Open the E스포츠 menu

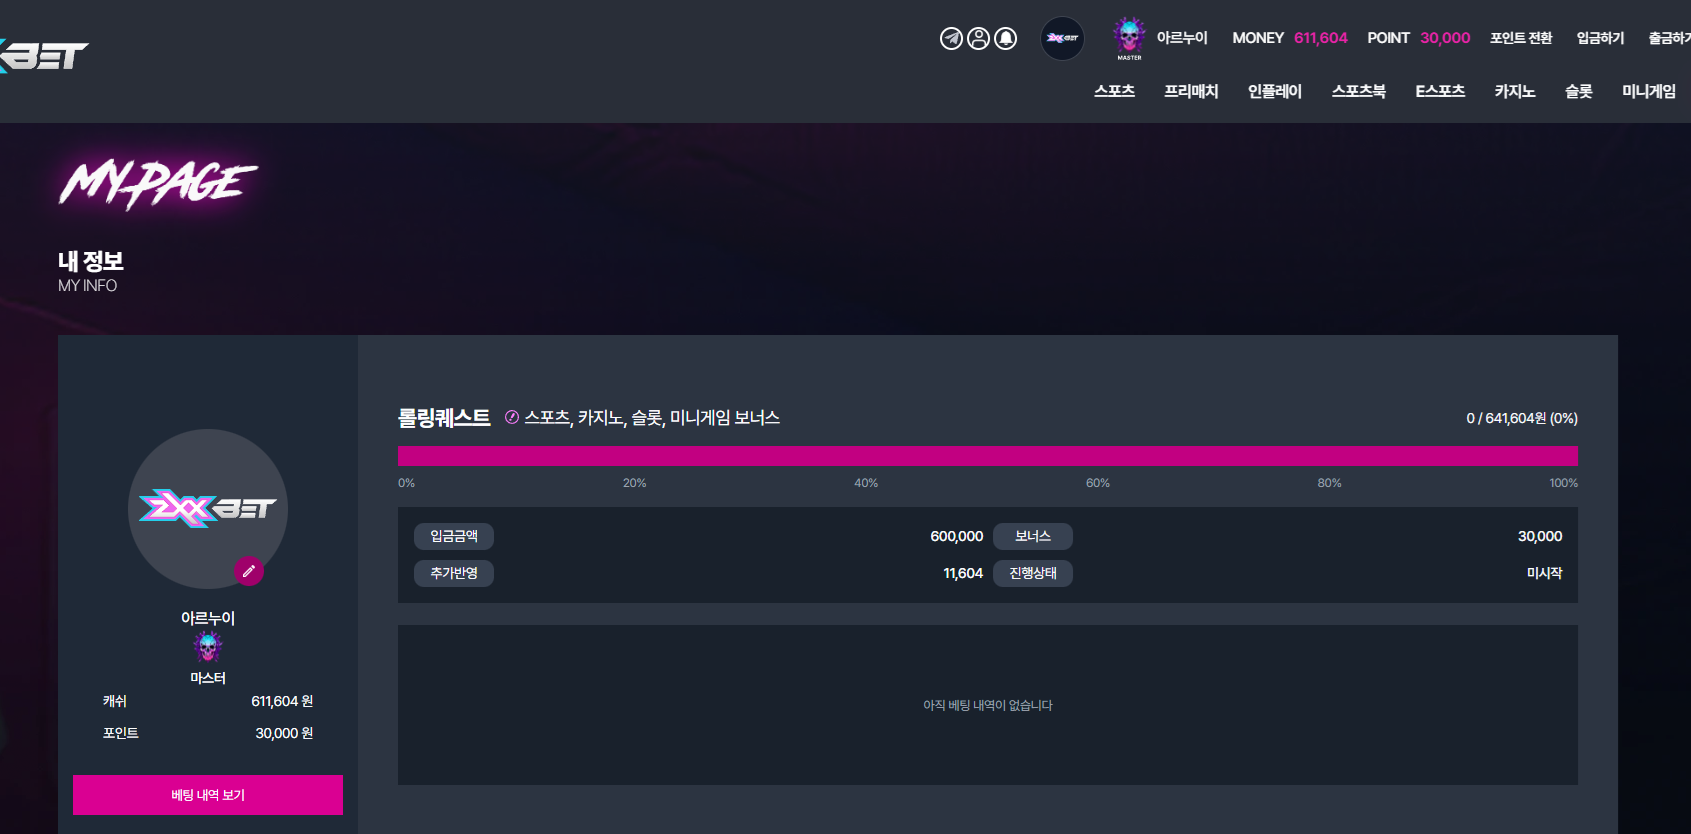point(1440,91)
